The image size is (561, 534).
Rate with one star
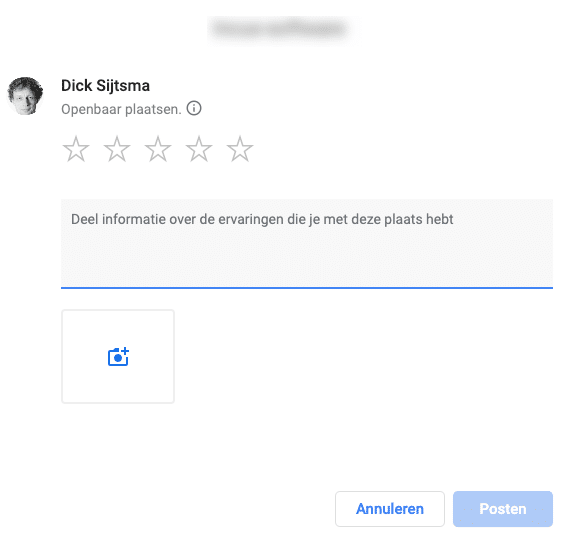click(76, 149)
